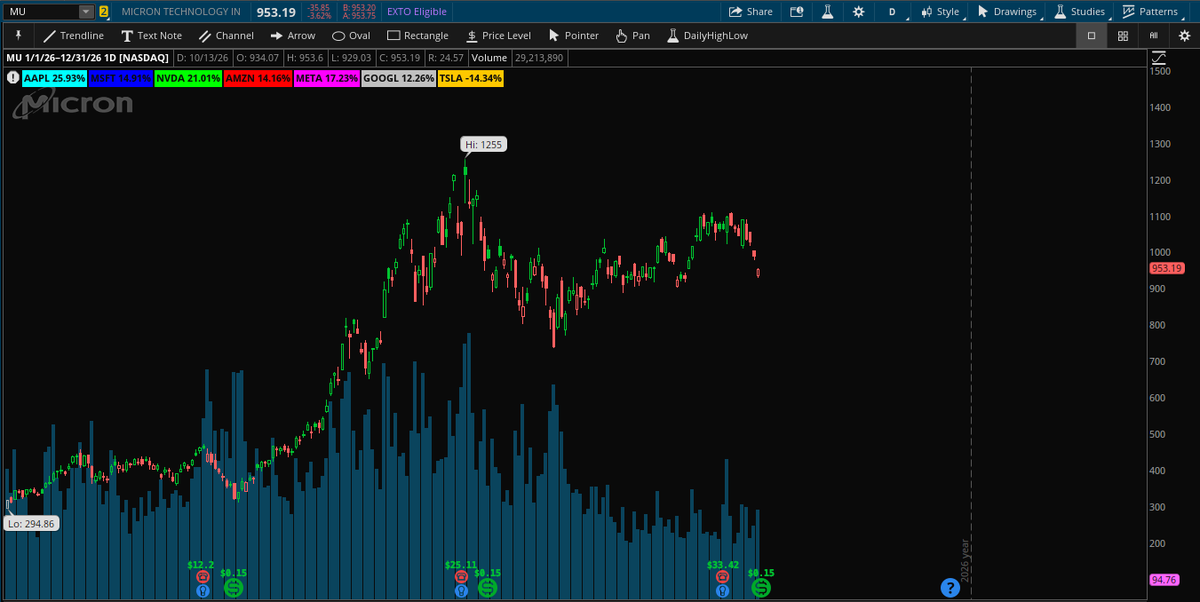
Task: Choose the Channel drawing tool
Action: coord(226,35)
